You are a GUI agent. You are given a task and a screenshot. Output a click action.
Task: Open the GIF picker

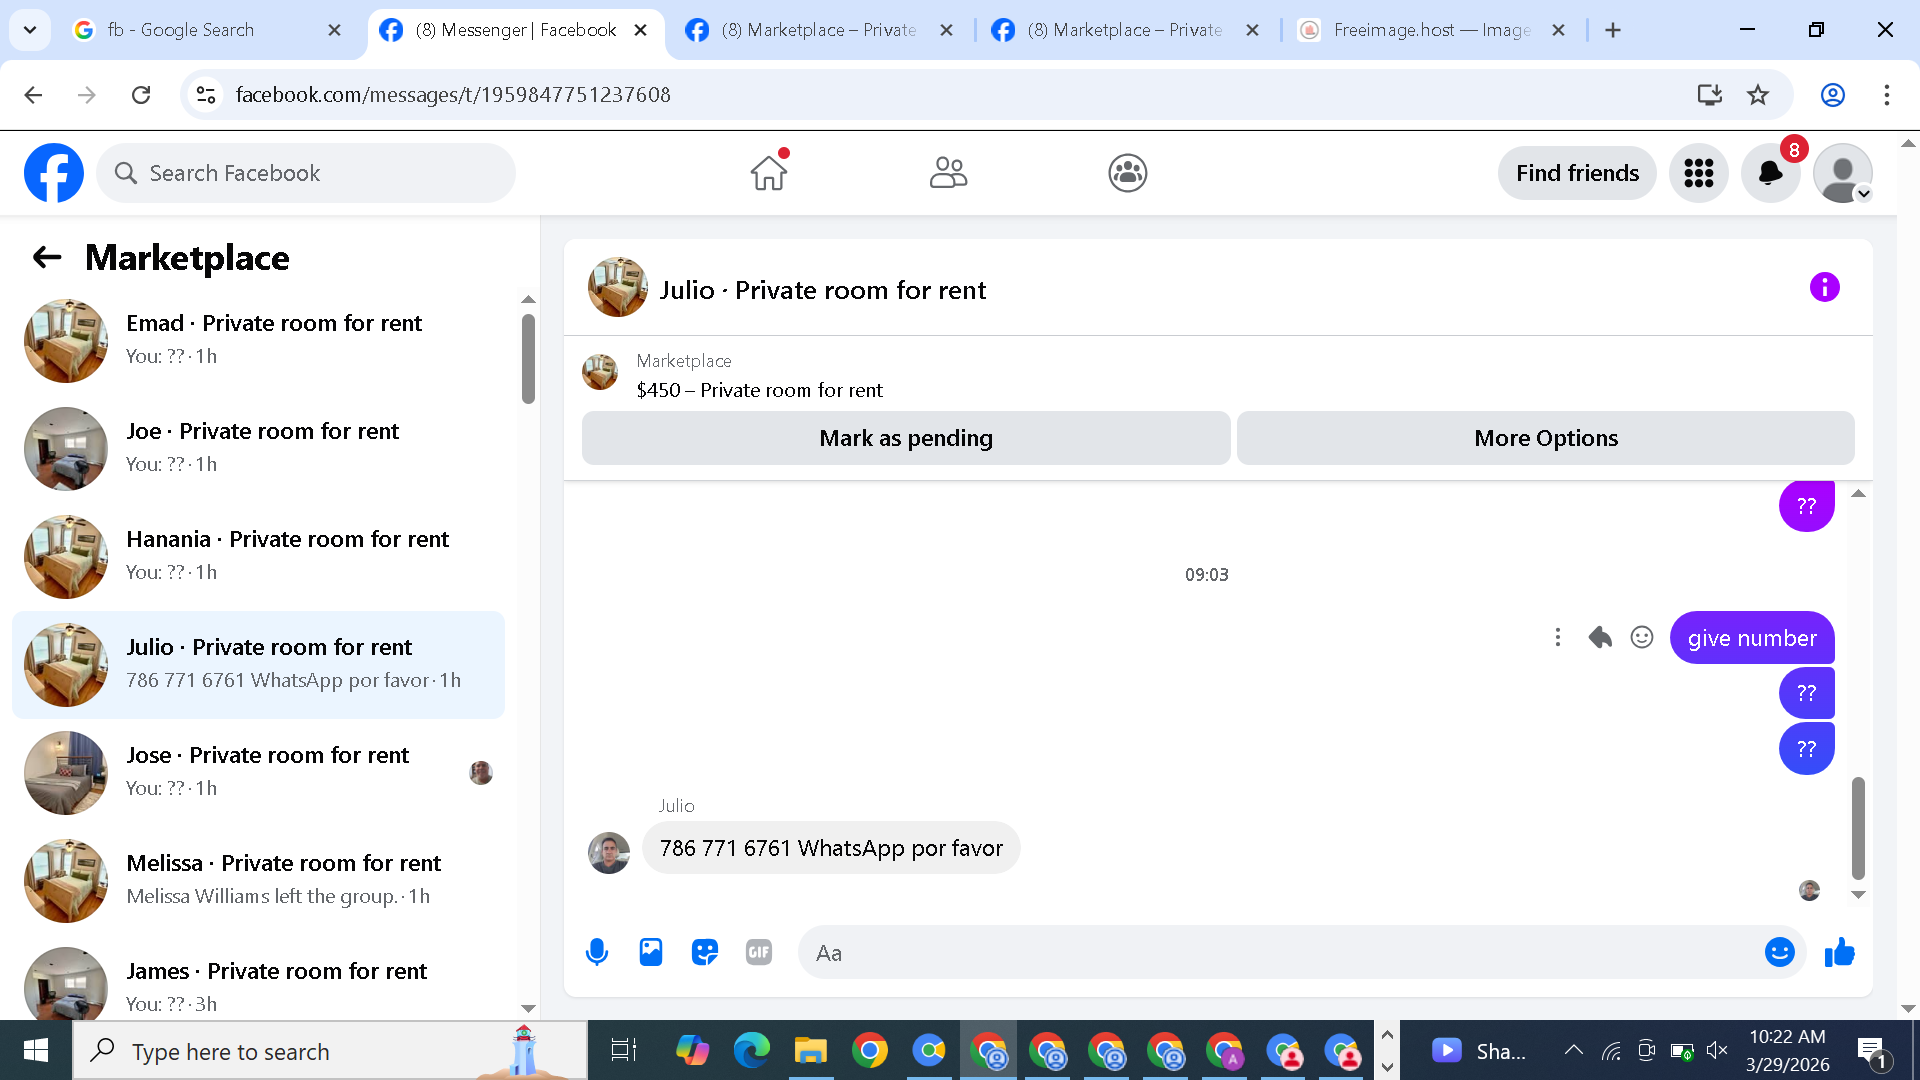[x=759, y=952]
